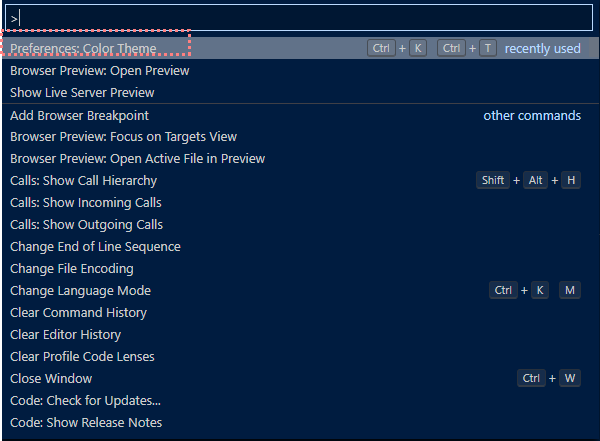Click the H key badge for Call Hierarchy
Screen dimensions: 600x441
coord(571,180)
